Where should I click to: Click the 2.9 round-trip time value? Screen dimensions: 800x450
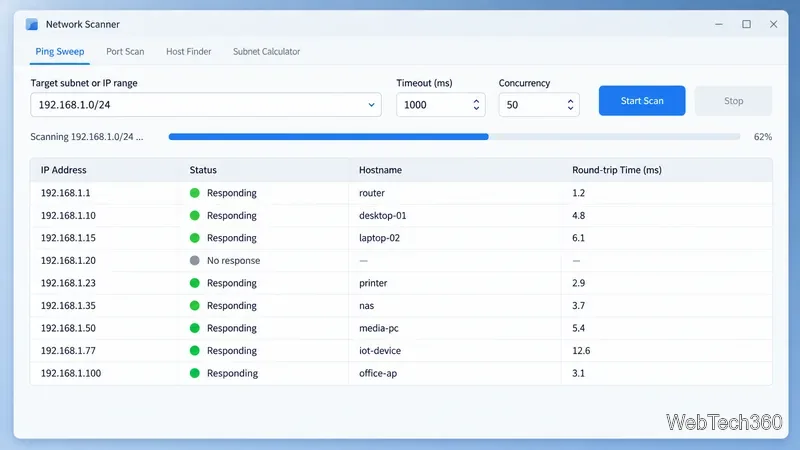click(578, 283)
